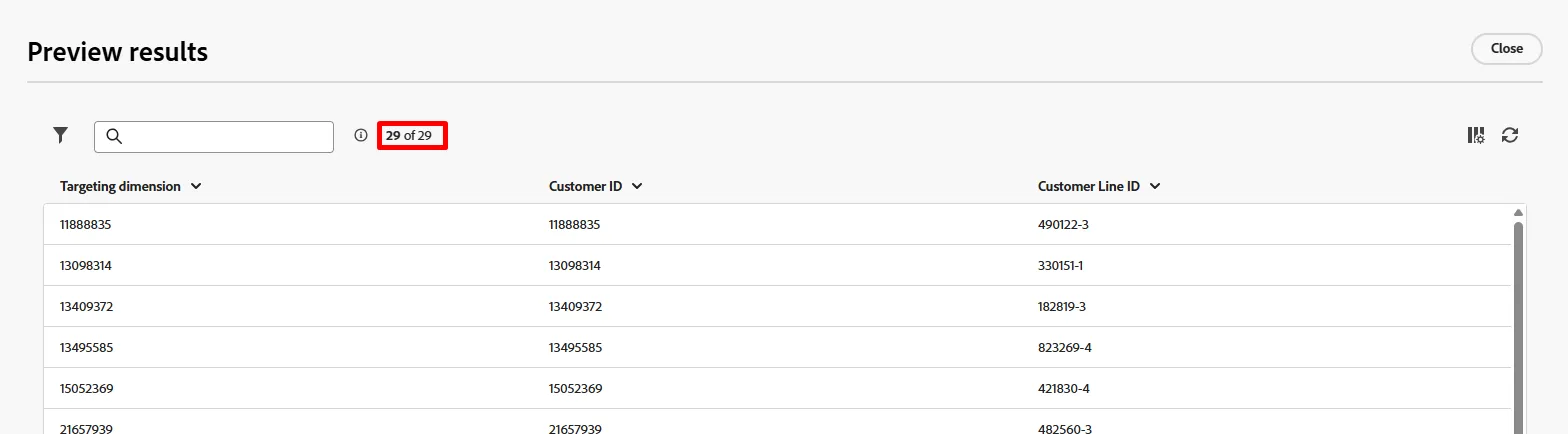Click Customer Line ID 330151-1
This screenshot has height=434, width=1568.
(1061, 266)
